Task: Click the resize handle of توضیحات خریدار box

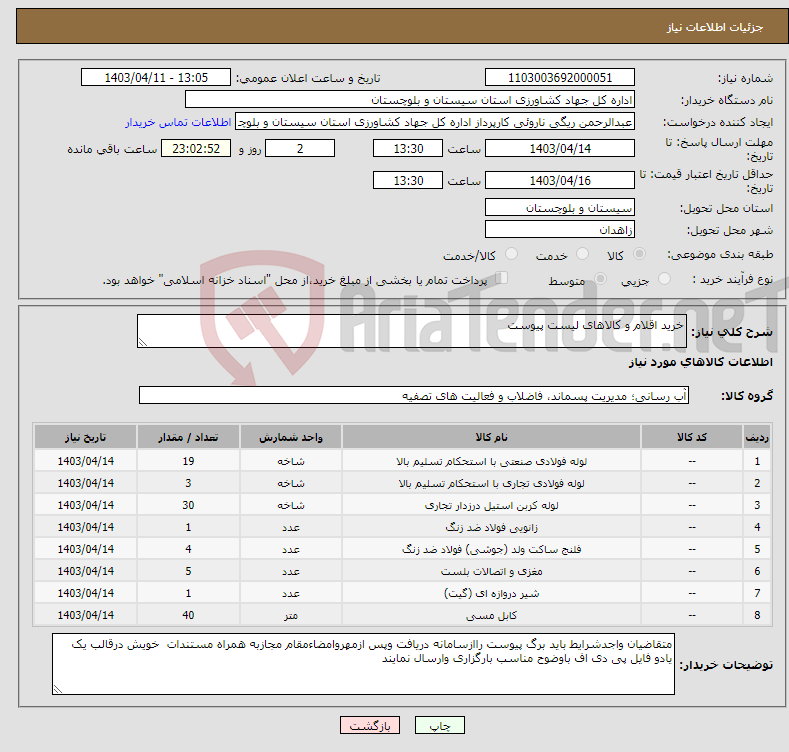Action: [x=58, y=689]
